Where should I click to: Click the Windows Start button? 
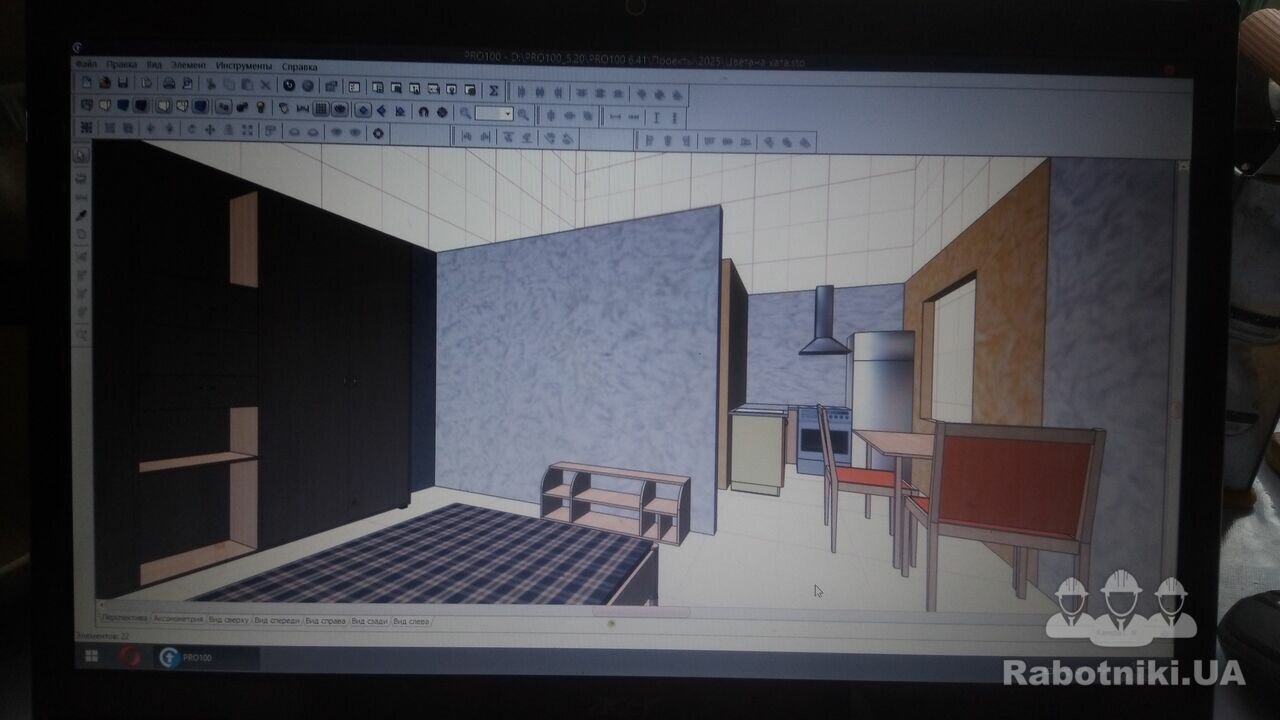[90, 656]
